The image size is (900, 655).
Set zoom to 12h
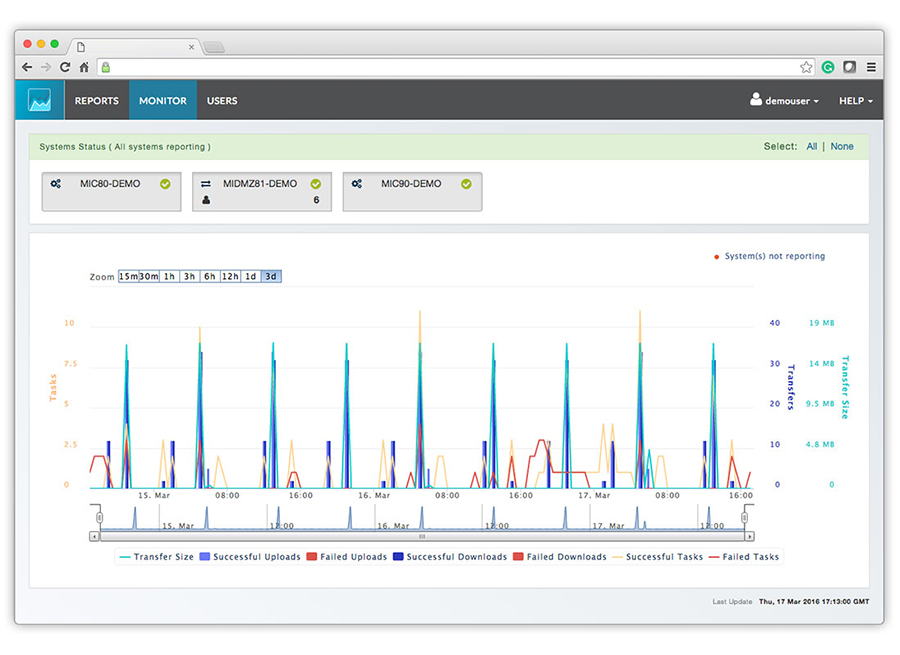pos(230,276)
